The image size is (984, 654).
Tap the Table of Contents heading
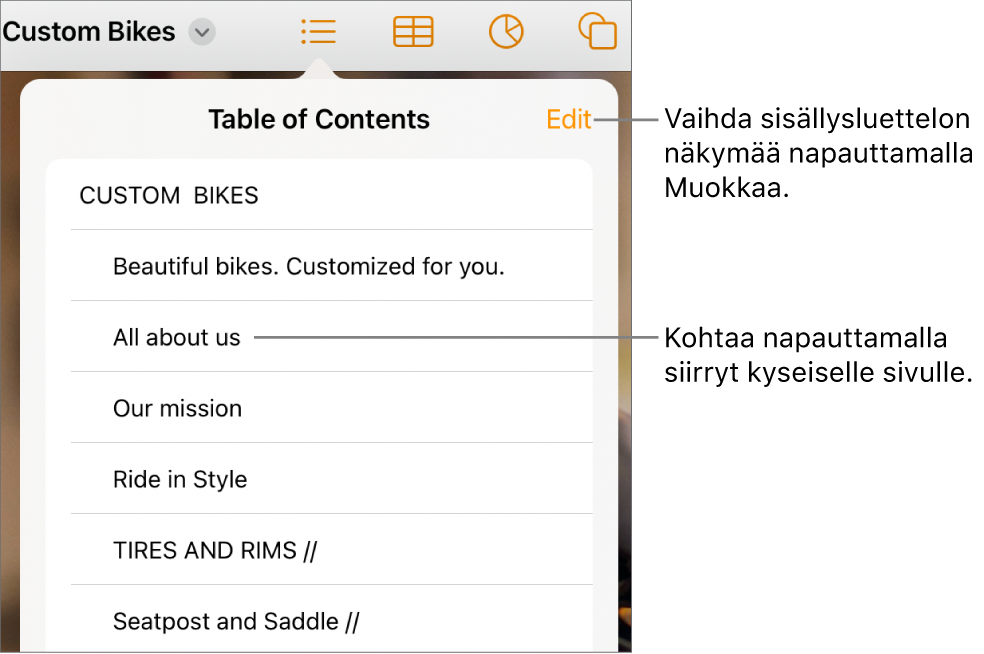[x=318, y=119]
